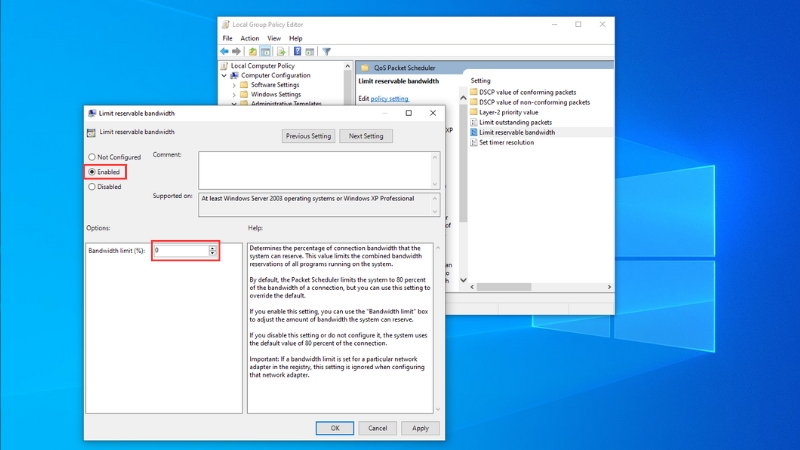
Task: Select the Enabled radio button
Action: 93,172
